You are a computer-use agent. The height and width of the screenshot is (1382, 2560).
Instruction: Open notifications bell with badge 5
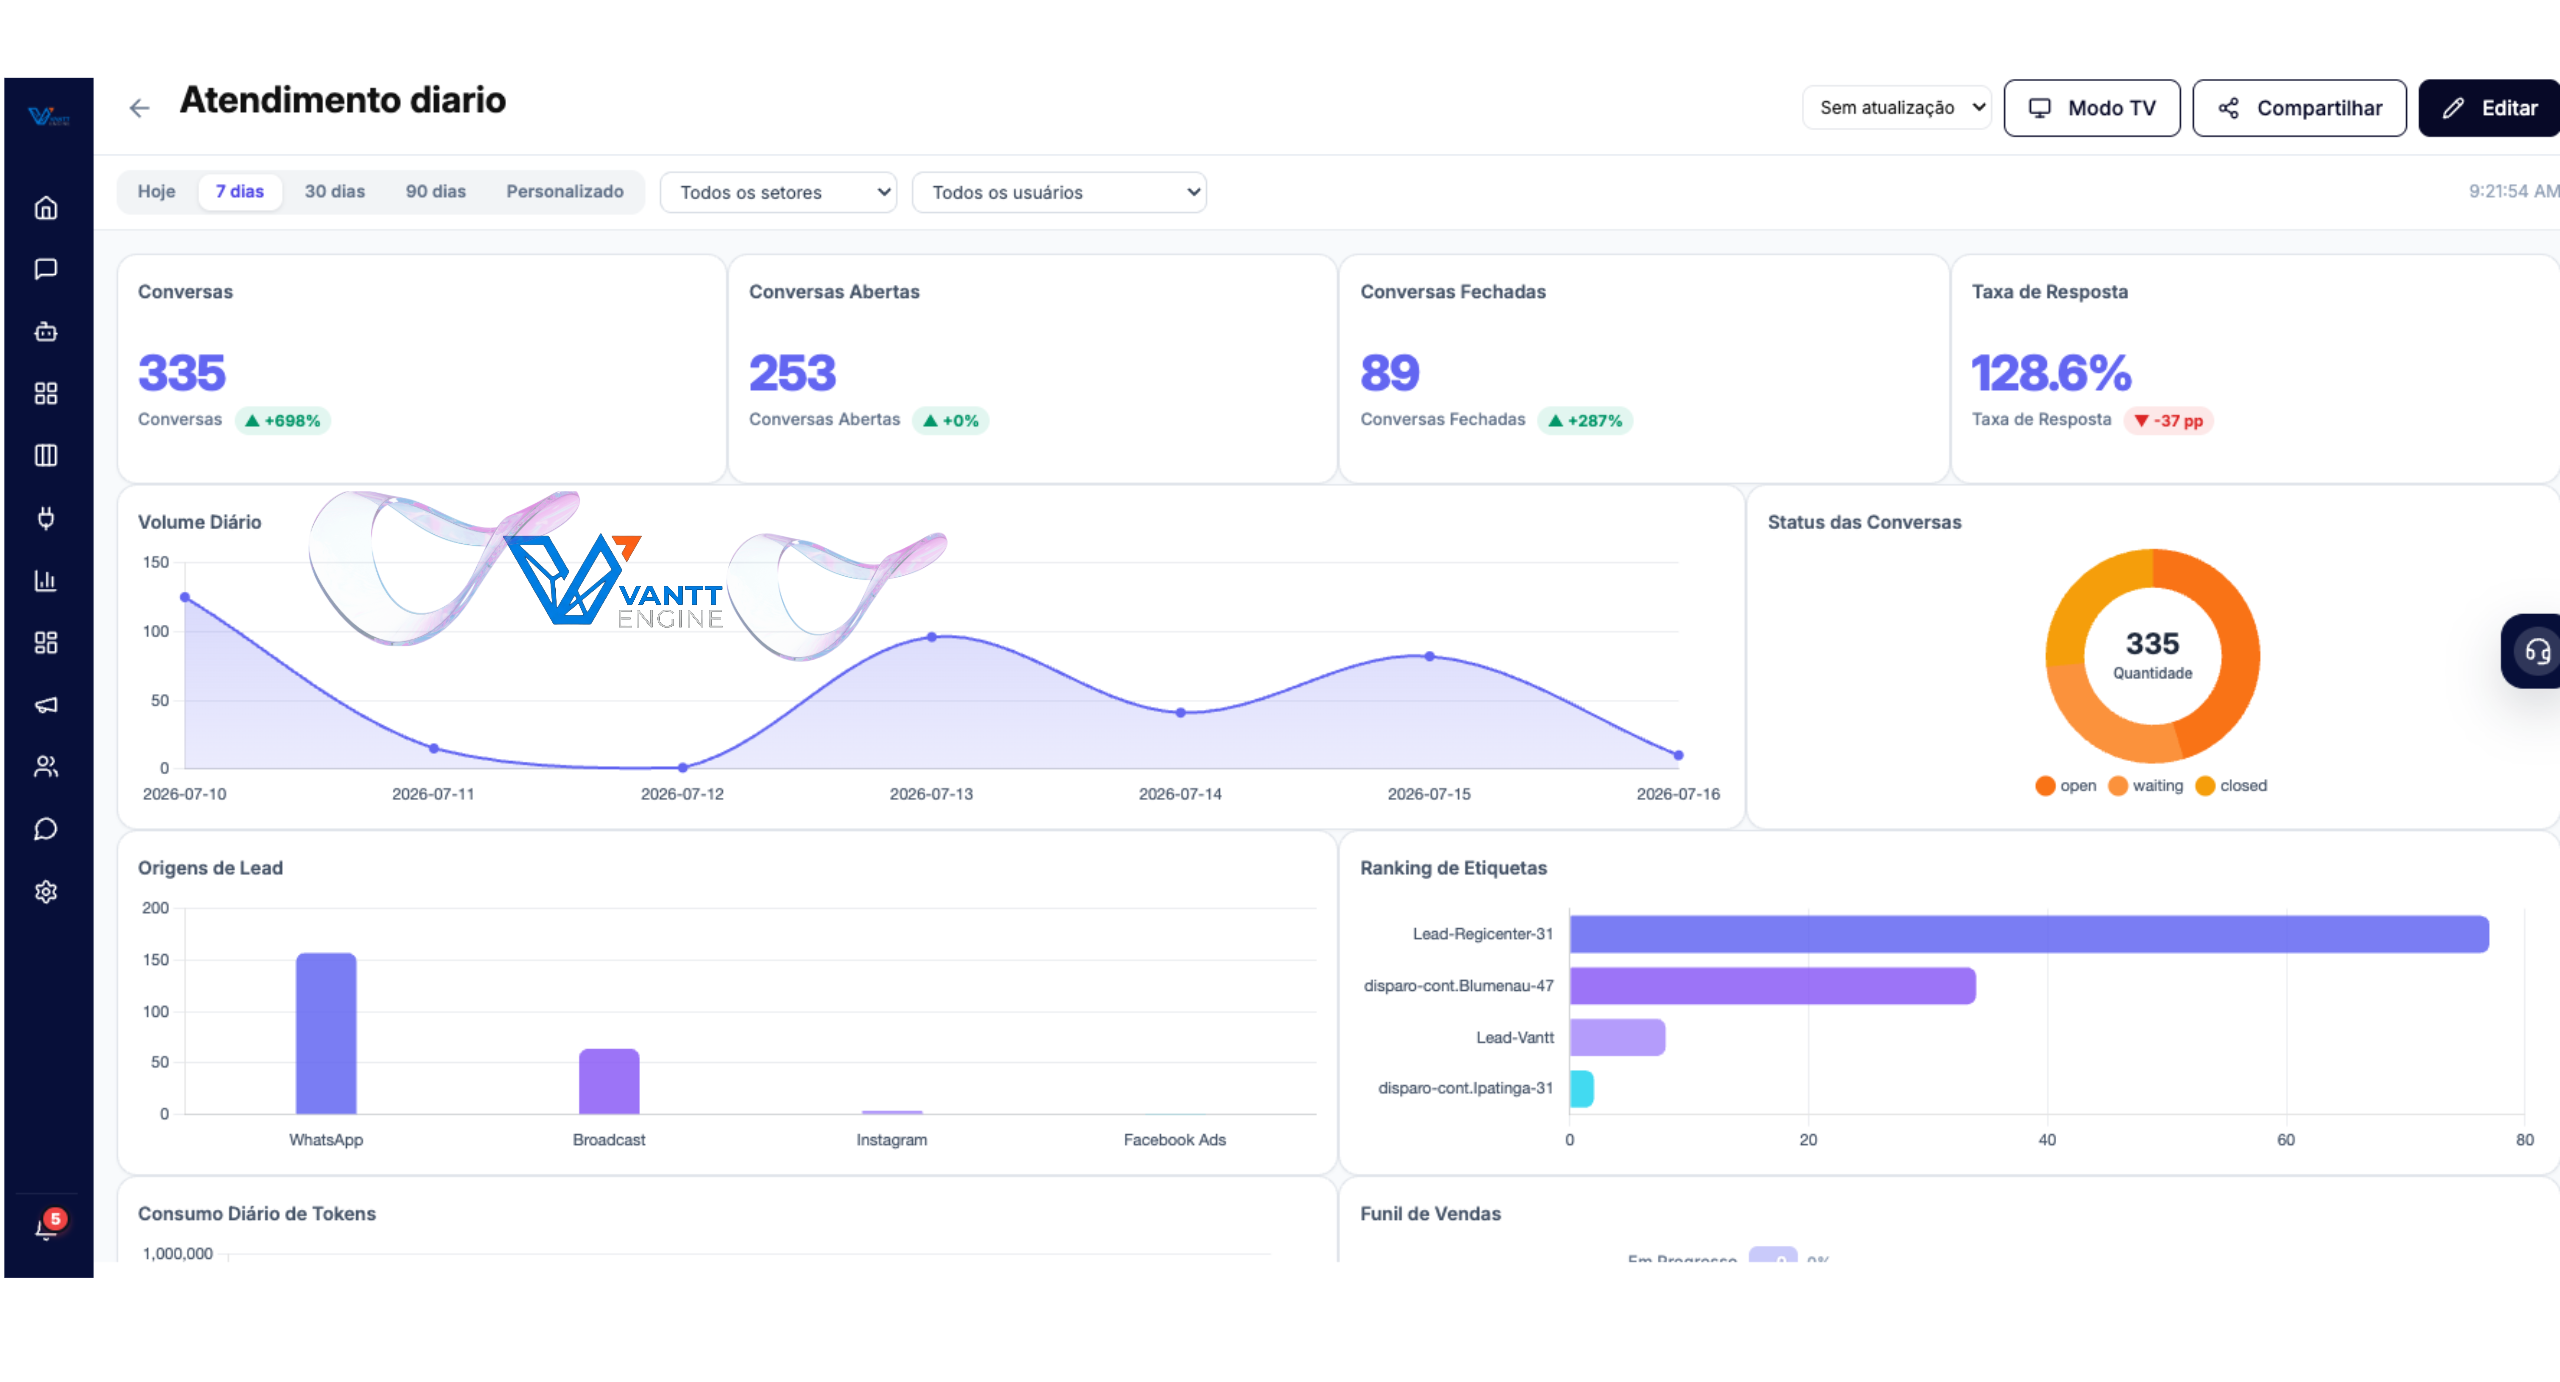tap(48, 1226)
